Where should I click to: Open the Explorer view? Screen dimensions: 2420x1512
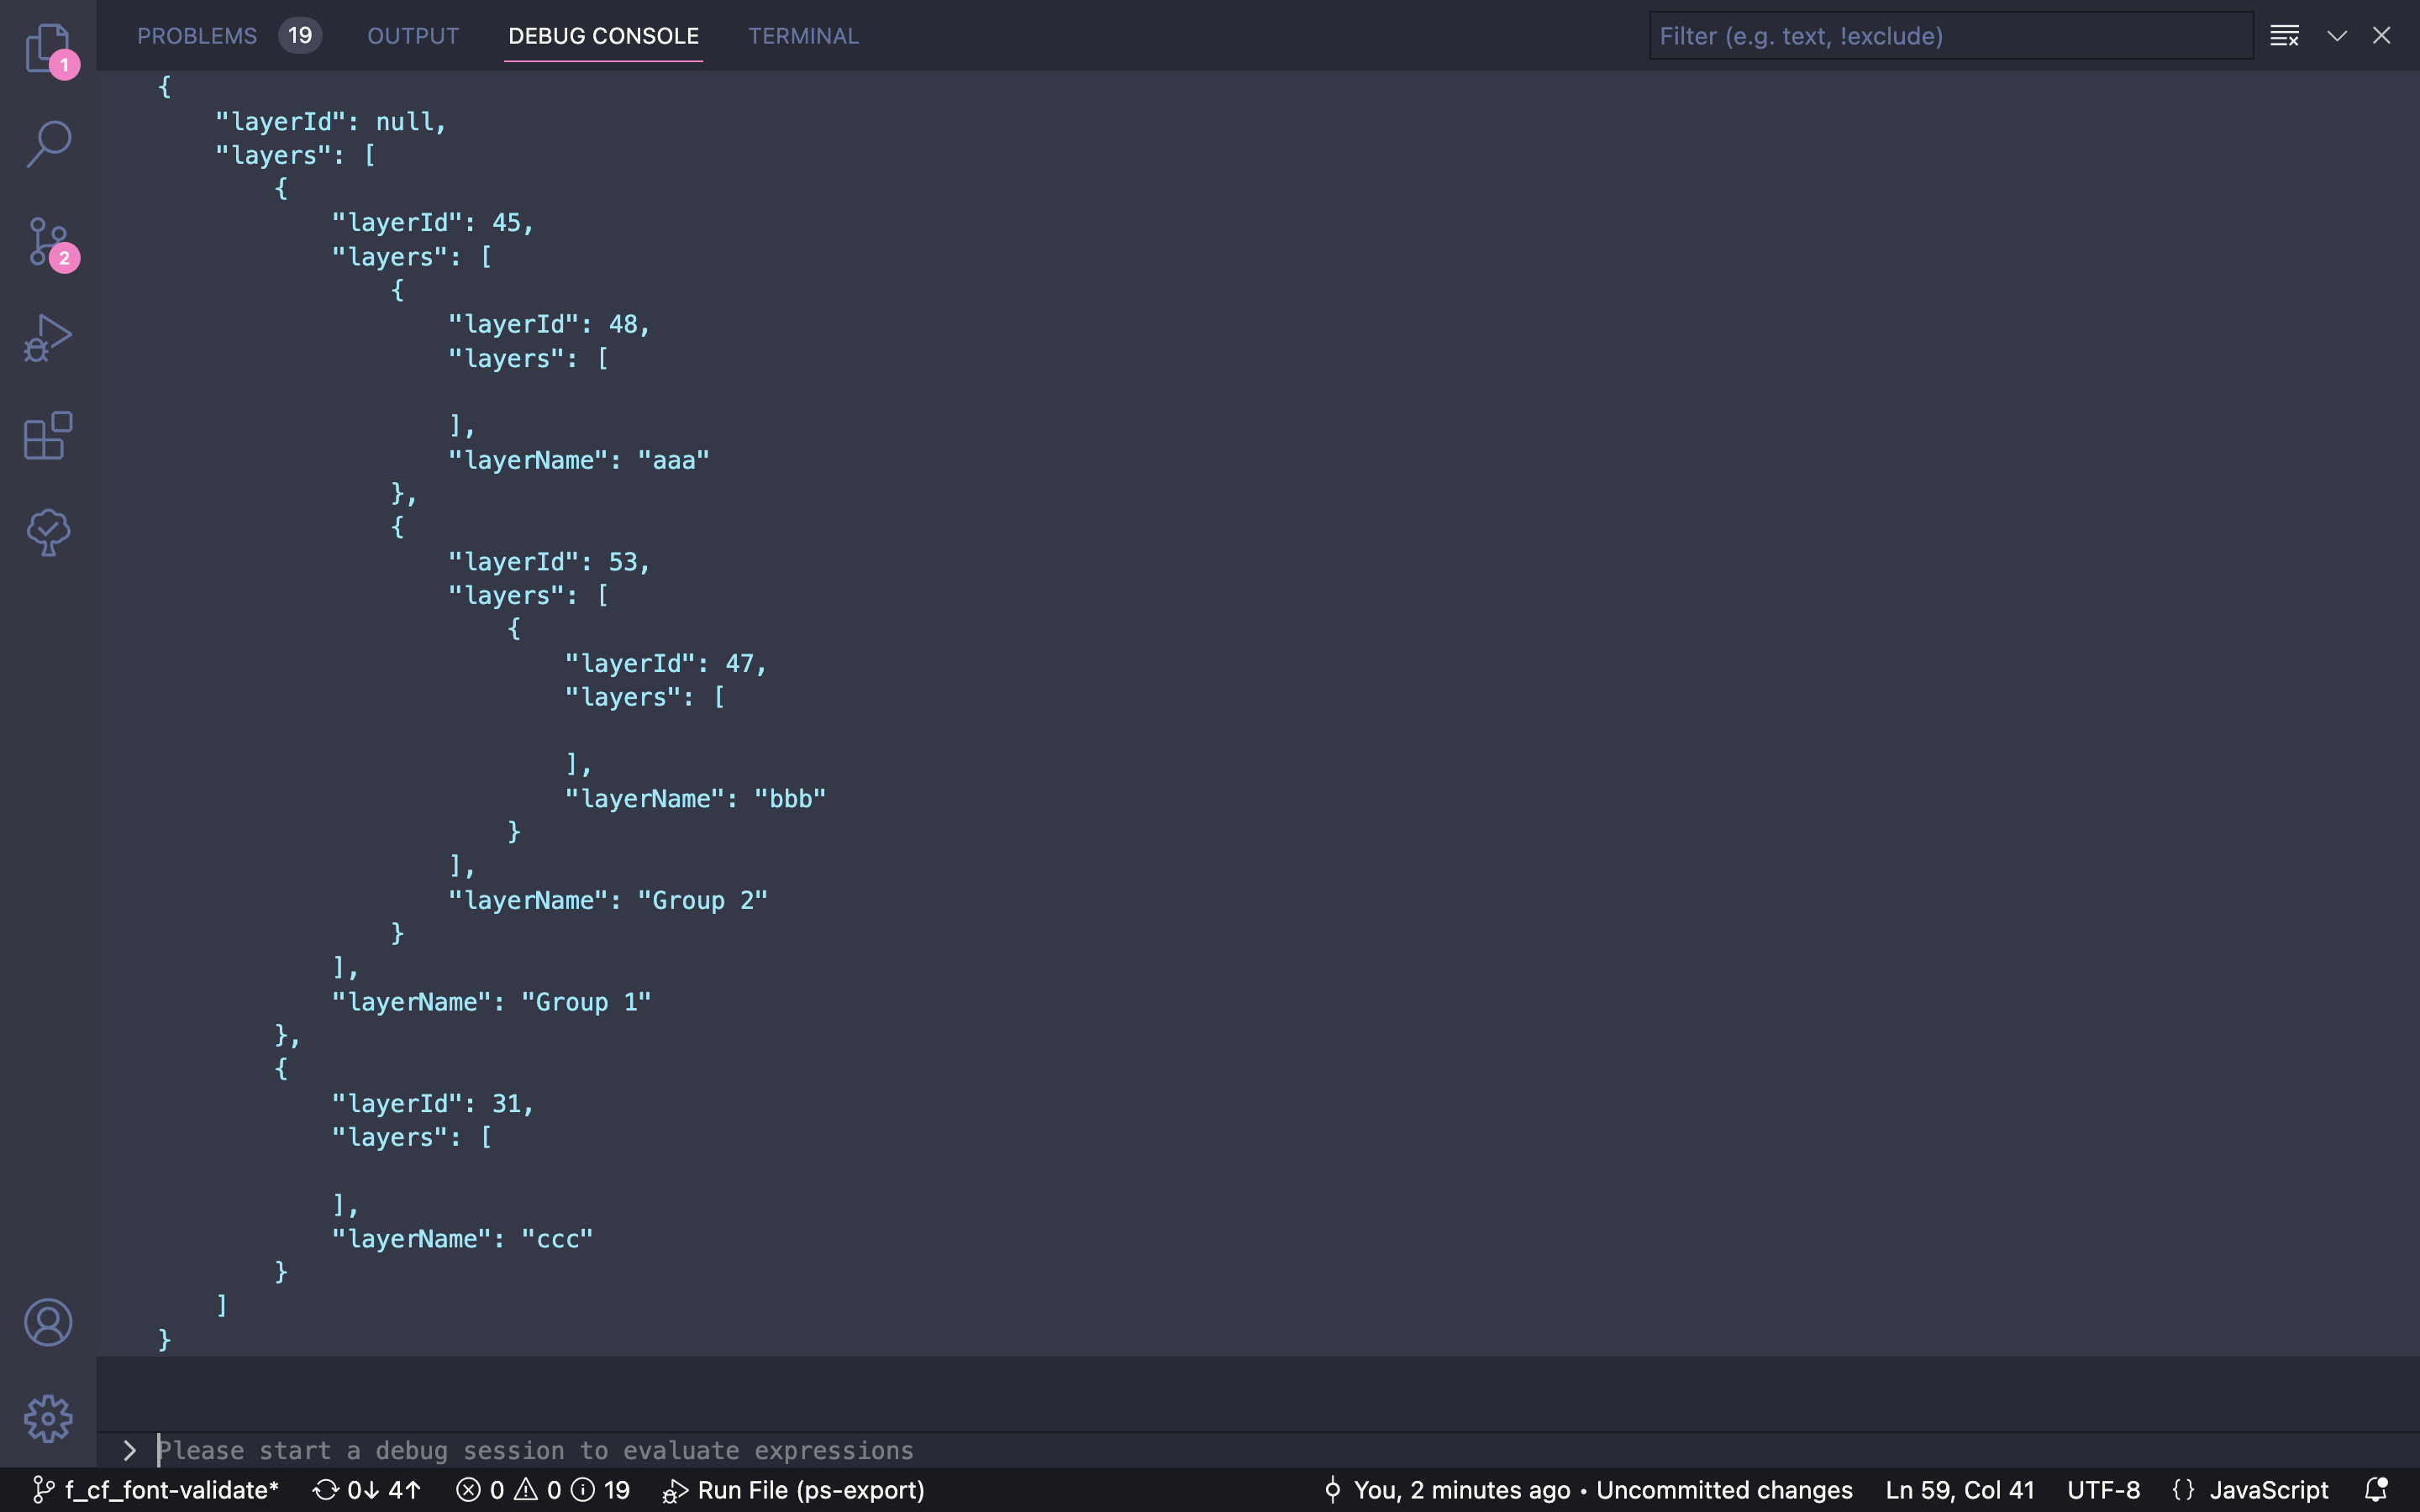pos(47,48)
